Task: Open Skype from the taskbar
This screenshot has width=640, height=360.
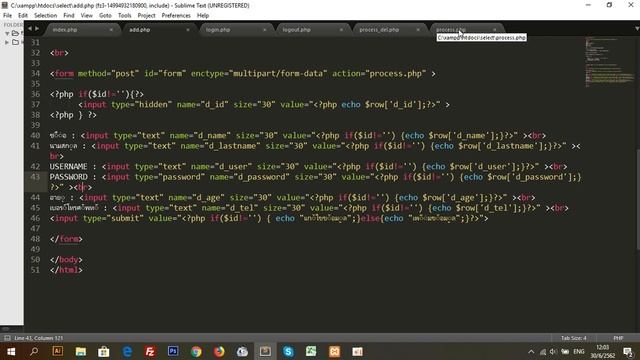Action: point(288,351)
